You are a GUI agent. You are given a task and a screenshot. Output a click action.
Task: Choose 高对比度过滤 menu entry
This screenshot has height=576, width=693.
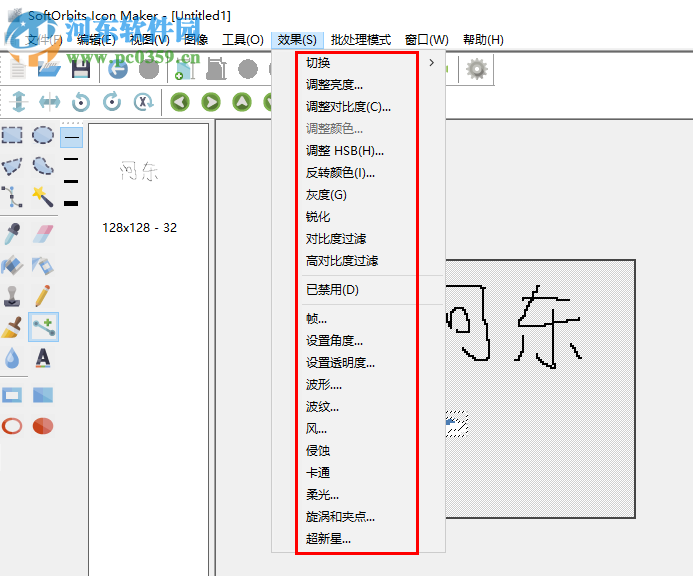pyautogui.click(x=358, y=261)
